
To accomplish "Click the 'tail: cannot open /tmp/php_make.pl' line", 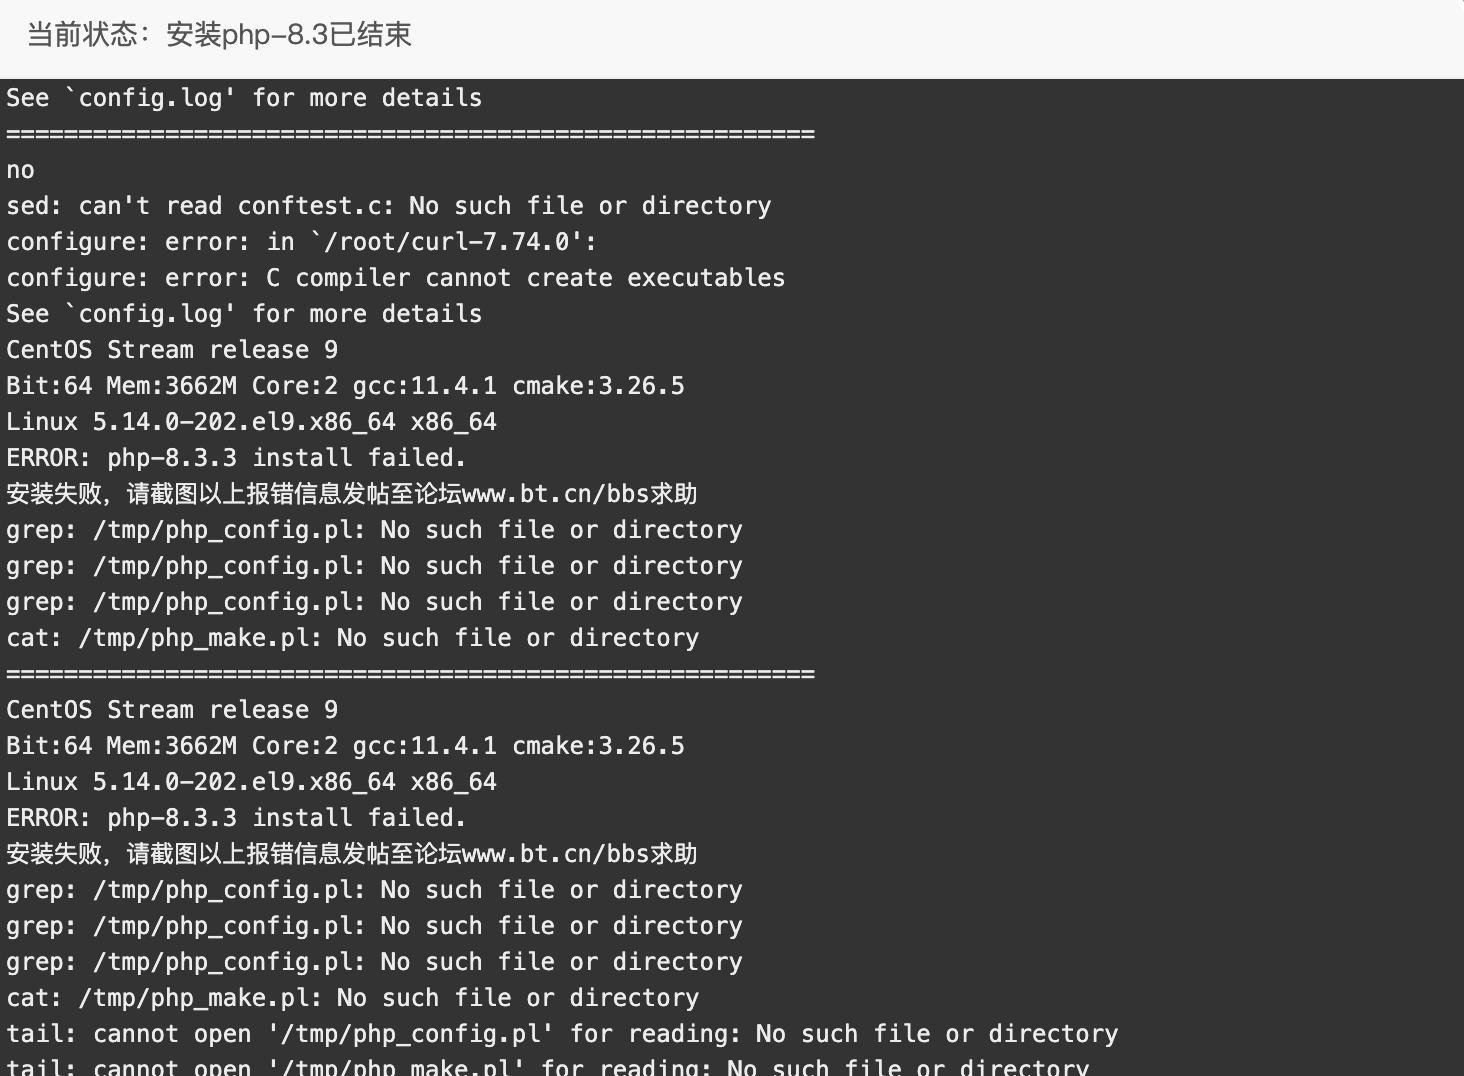I will pyautogui.click(x=548, y=1066).
